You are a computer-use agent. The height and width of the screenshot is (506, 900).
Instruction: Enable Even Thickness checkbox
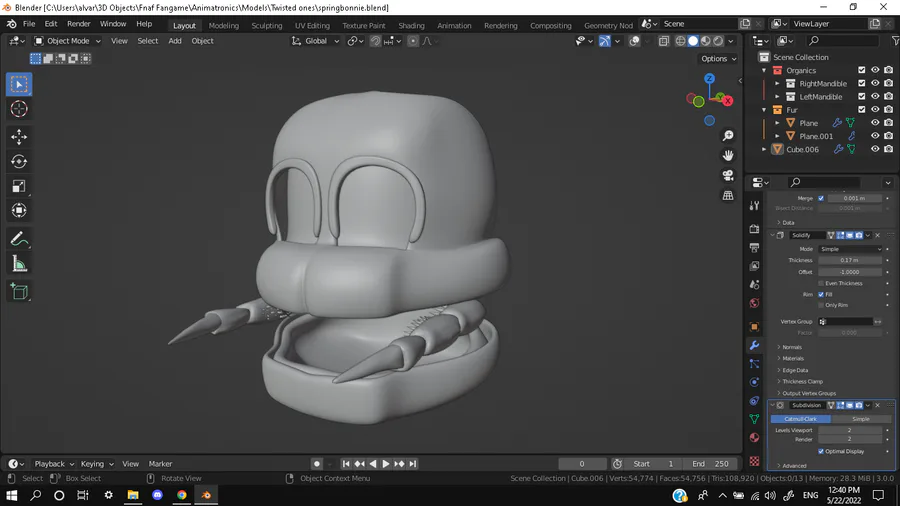point(821,283)
